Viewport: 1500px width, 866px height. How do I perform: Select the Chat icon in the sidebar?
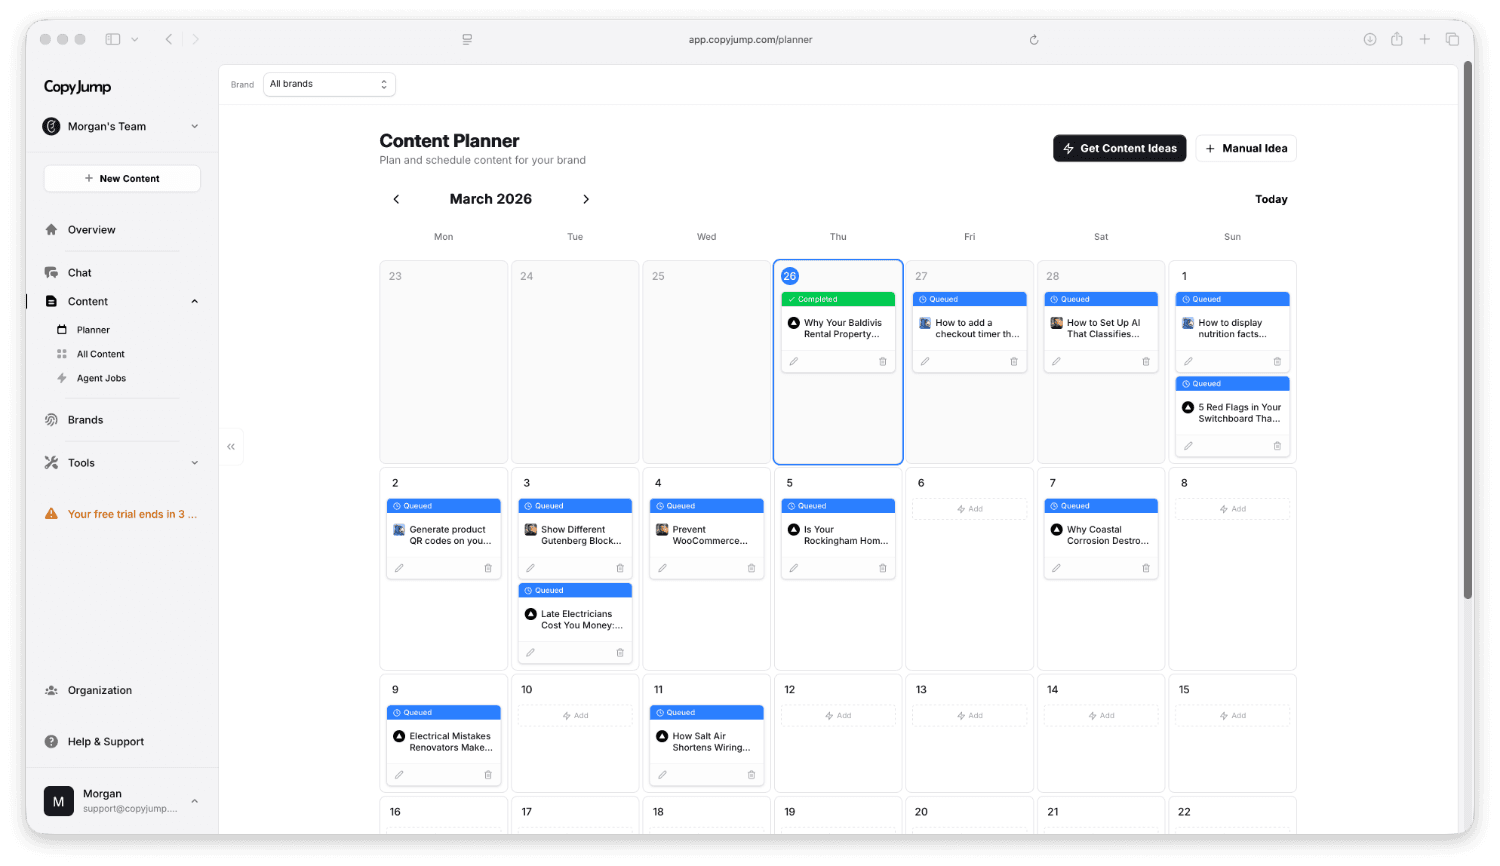point(53,272)
